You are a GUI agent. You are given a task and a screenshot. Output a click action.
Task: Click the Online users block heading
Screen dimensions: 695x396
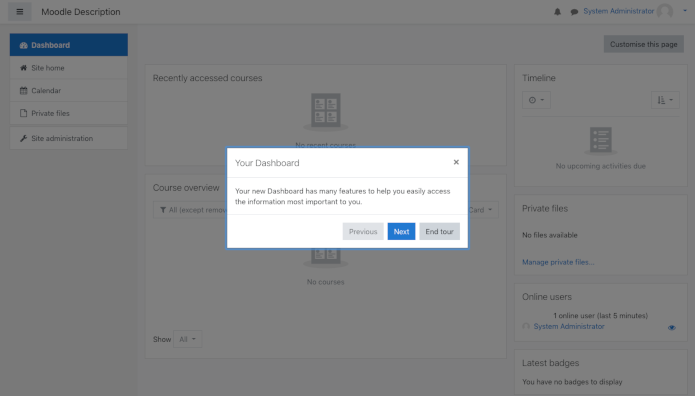547,297
